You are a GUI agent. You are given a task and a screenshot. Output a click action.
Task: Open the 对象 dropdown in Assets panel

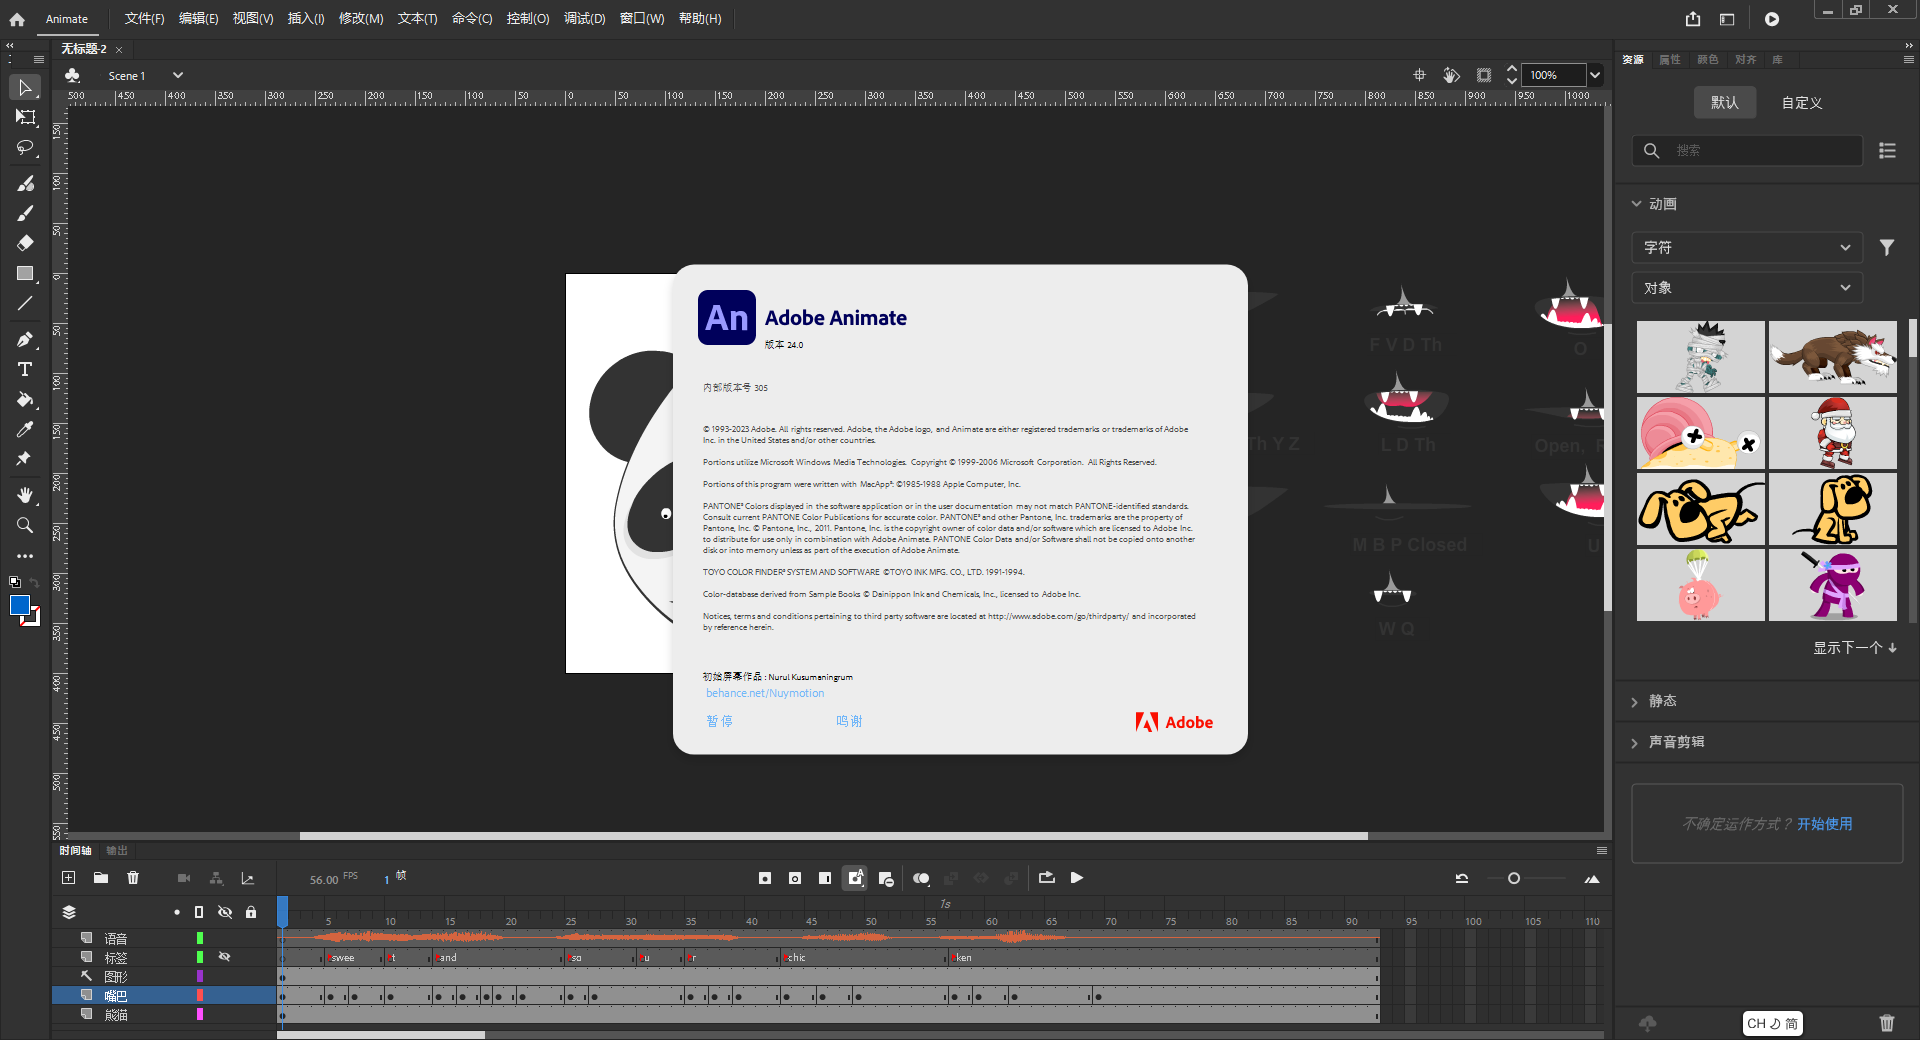pos(1747,288)
